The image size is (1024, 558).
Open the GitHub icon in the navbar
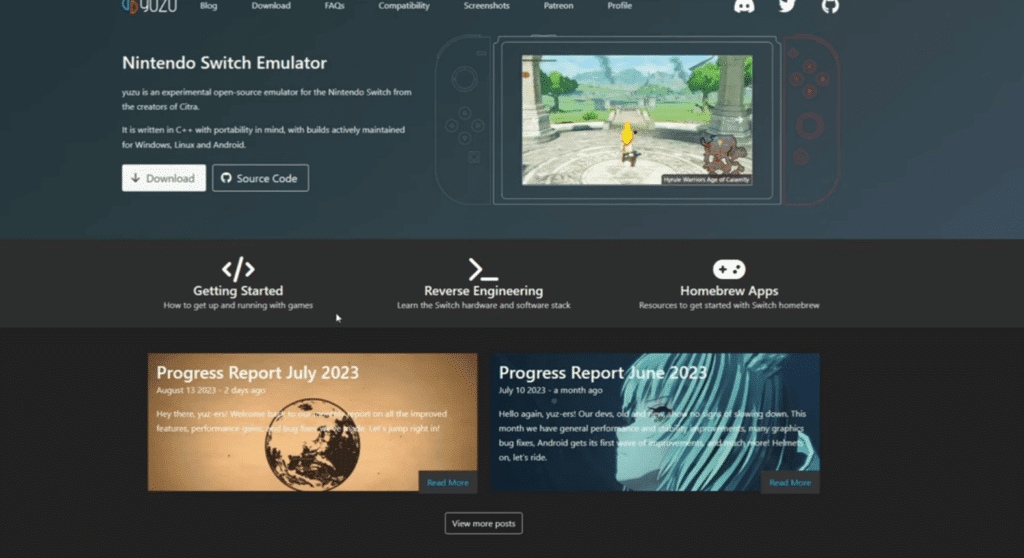(x=829, y=6)
